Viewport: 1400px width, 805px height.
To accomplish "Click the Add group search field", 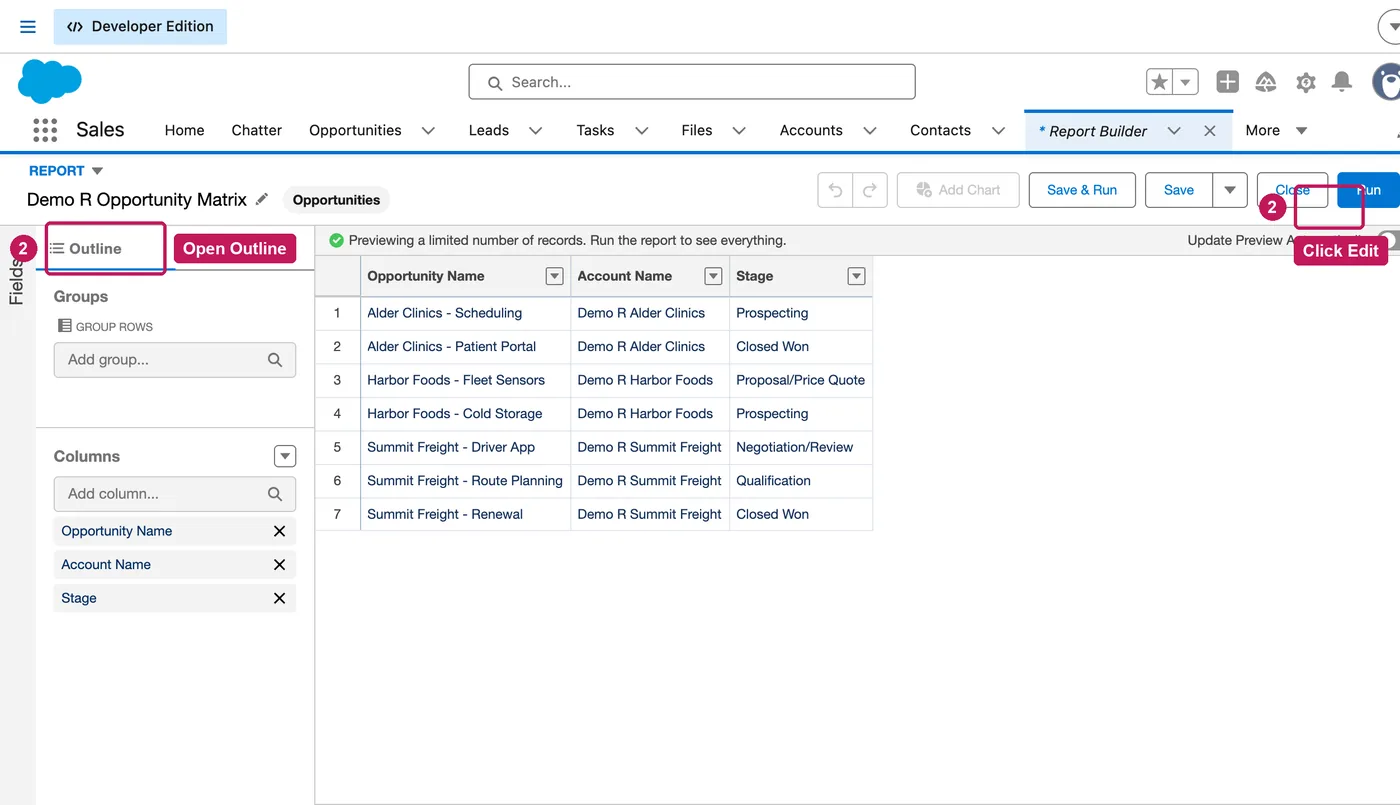I will (175, 360).
